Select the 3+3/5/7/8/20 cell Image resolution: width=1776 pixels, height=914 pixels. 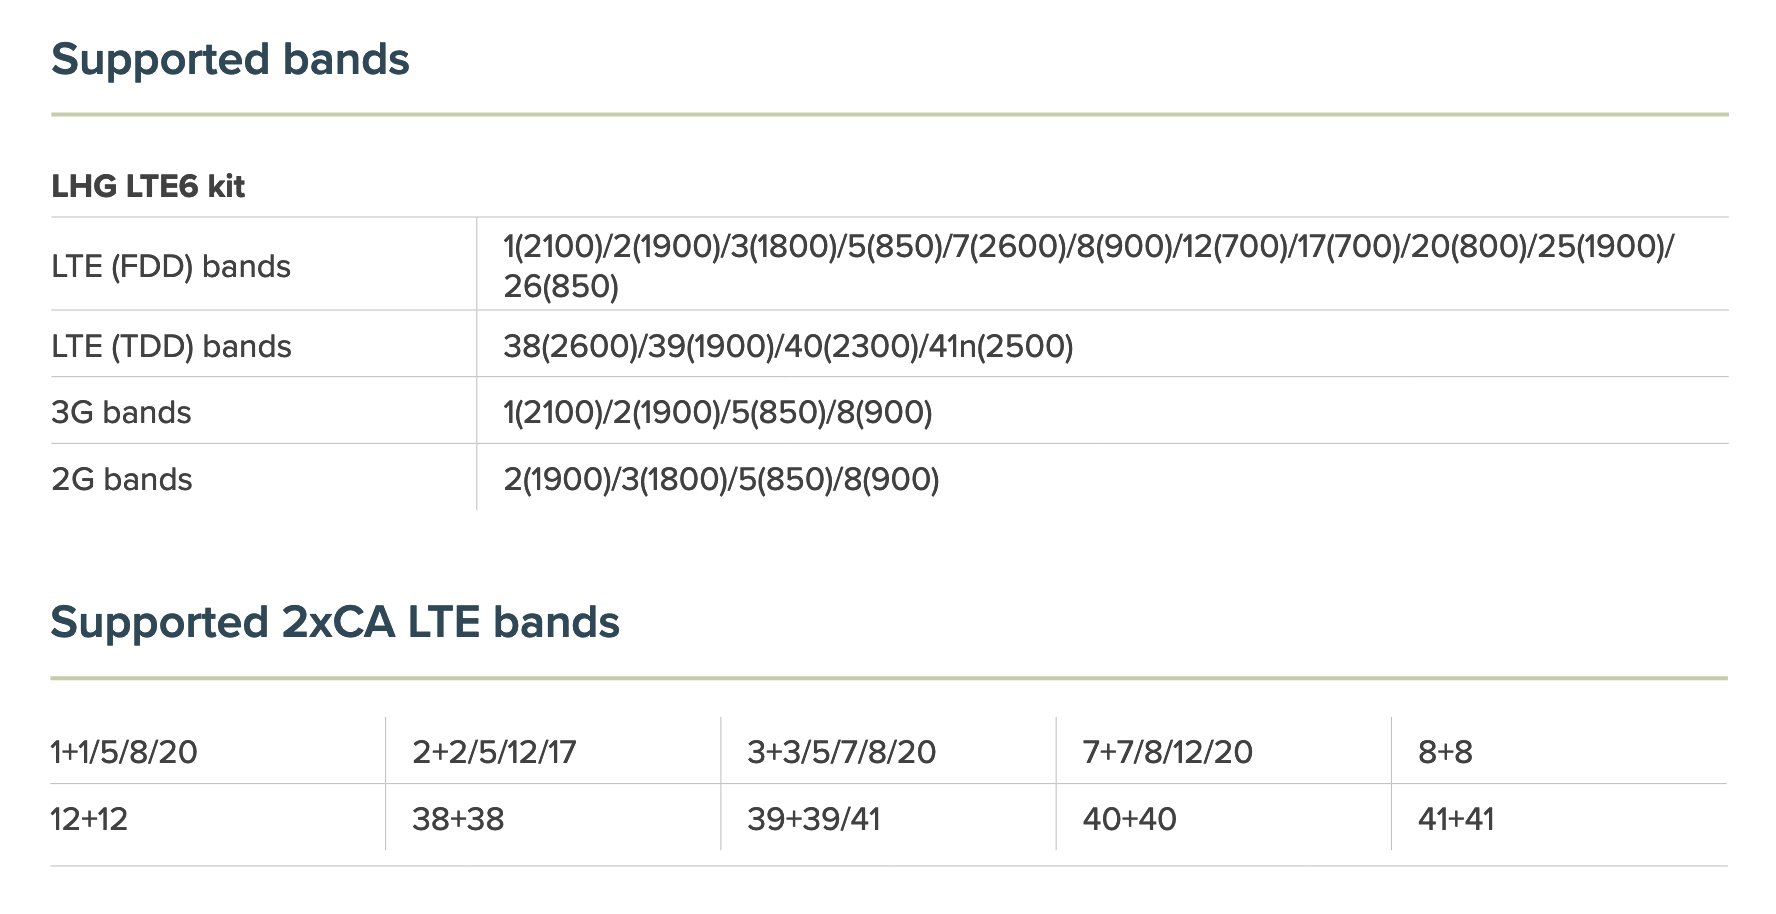click(x=841, y=752)
